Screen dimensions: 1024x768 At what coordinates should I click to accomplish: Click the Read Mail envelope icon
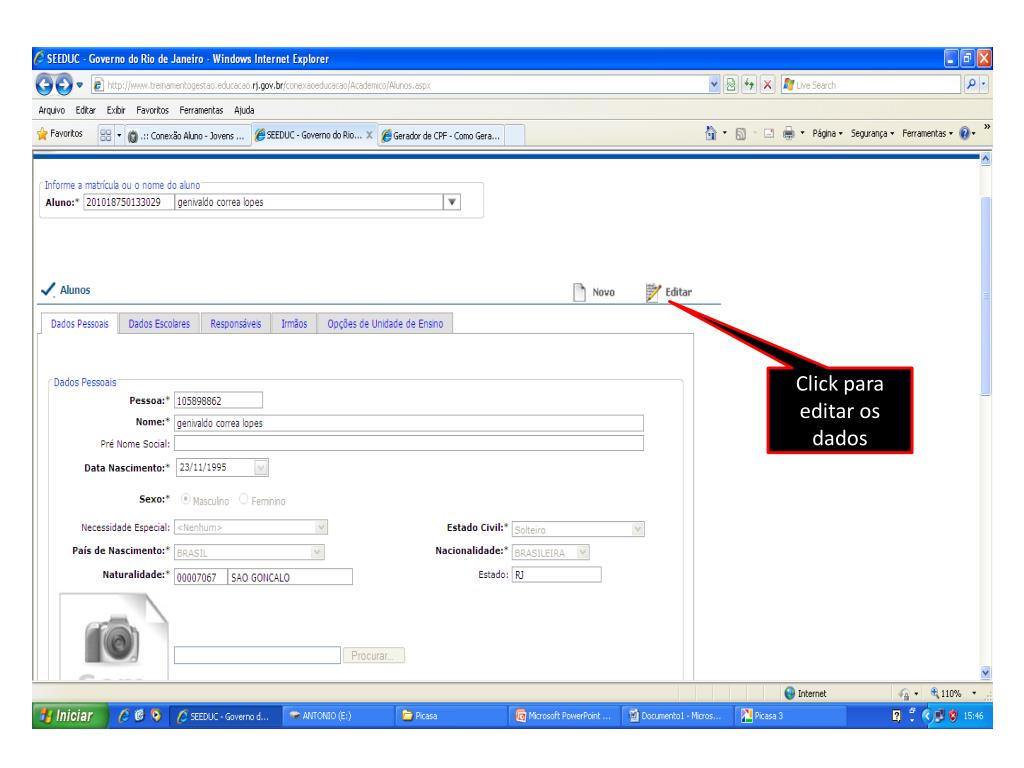(x=769, y=134)
